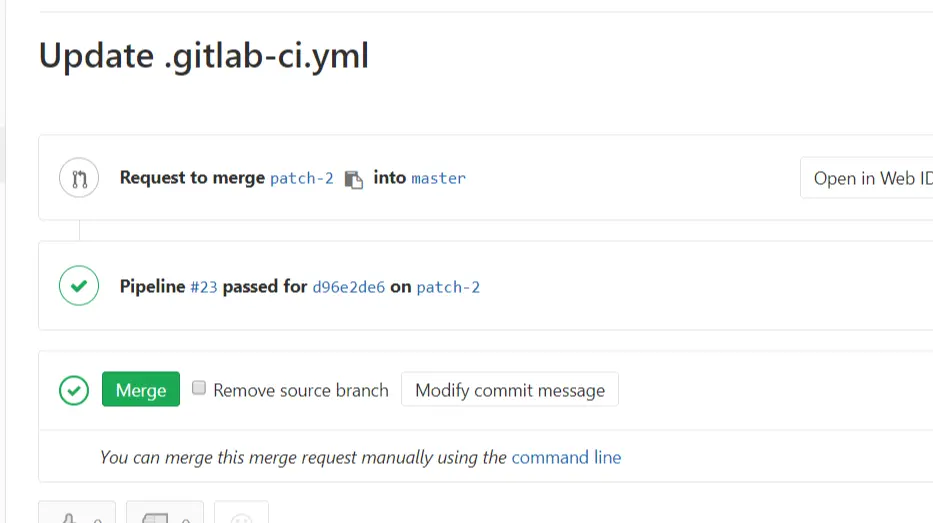Viewport: 933px width, 523px height.
Task: Add a thumbs up reaction
Action: (77, 514)
